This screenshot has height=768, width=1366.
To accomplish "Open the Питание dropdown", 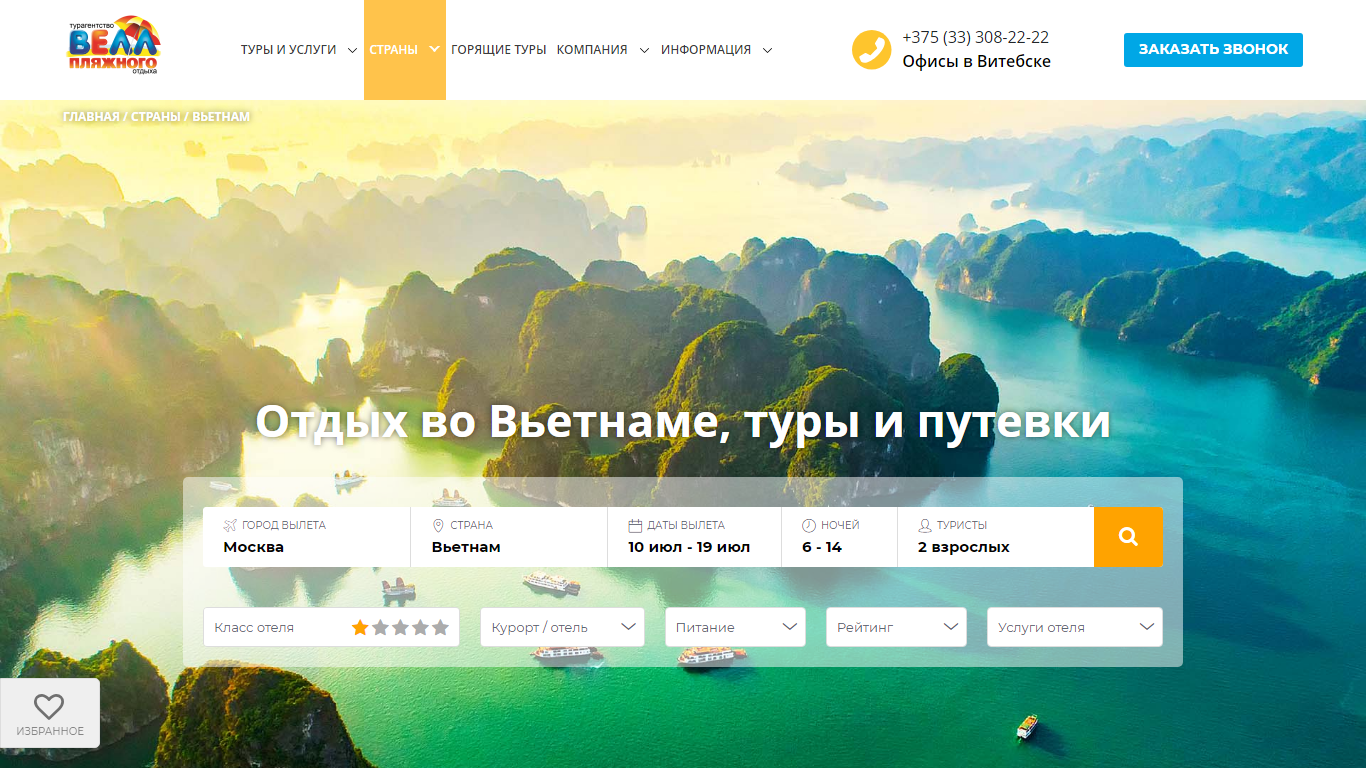I will pyautogui.click(x=735, y=627).
